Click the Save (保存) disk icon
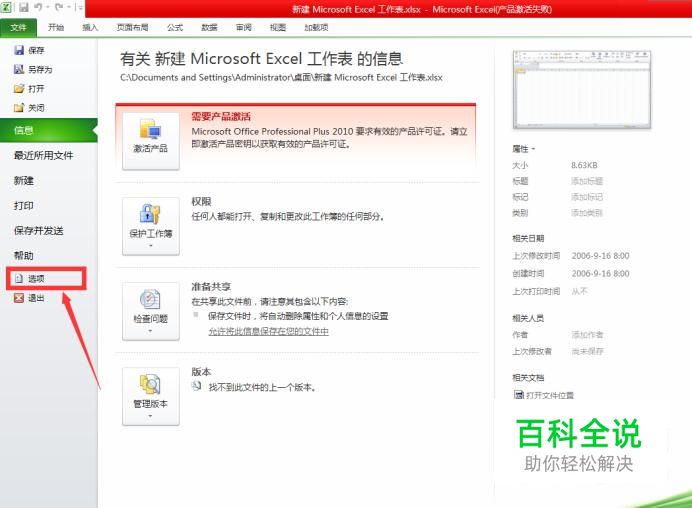The width and height of the screenshot is (692, 508). click(19, 50)
